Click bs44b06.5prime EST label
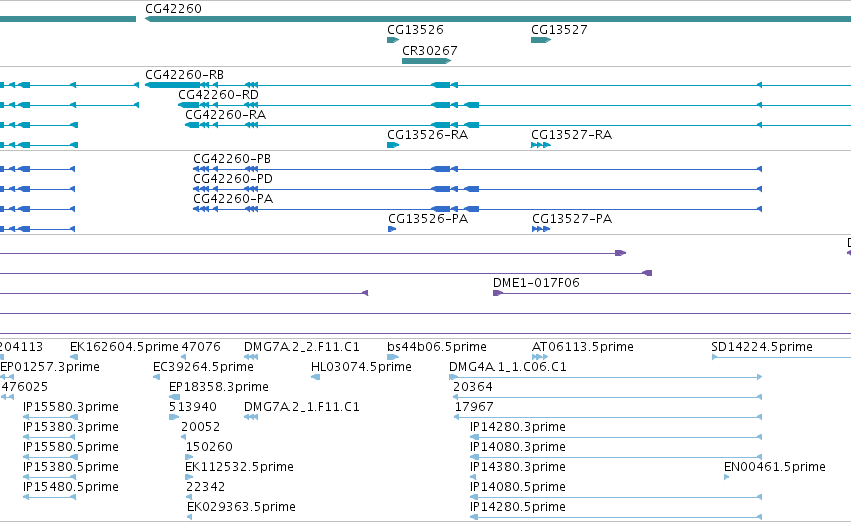This screenshot has height=522, width=851. click(437, 347)
